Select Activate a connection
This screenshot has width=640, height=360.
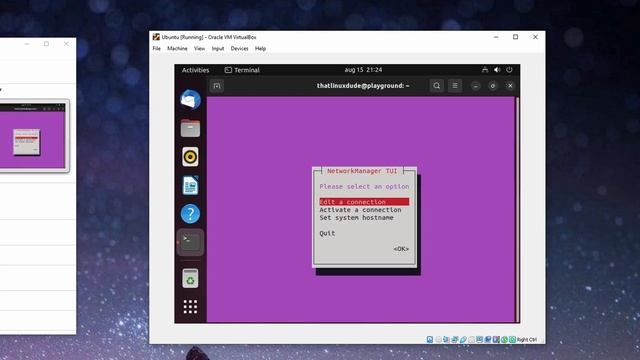tap(360, 210)
